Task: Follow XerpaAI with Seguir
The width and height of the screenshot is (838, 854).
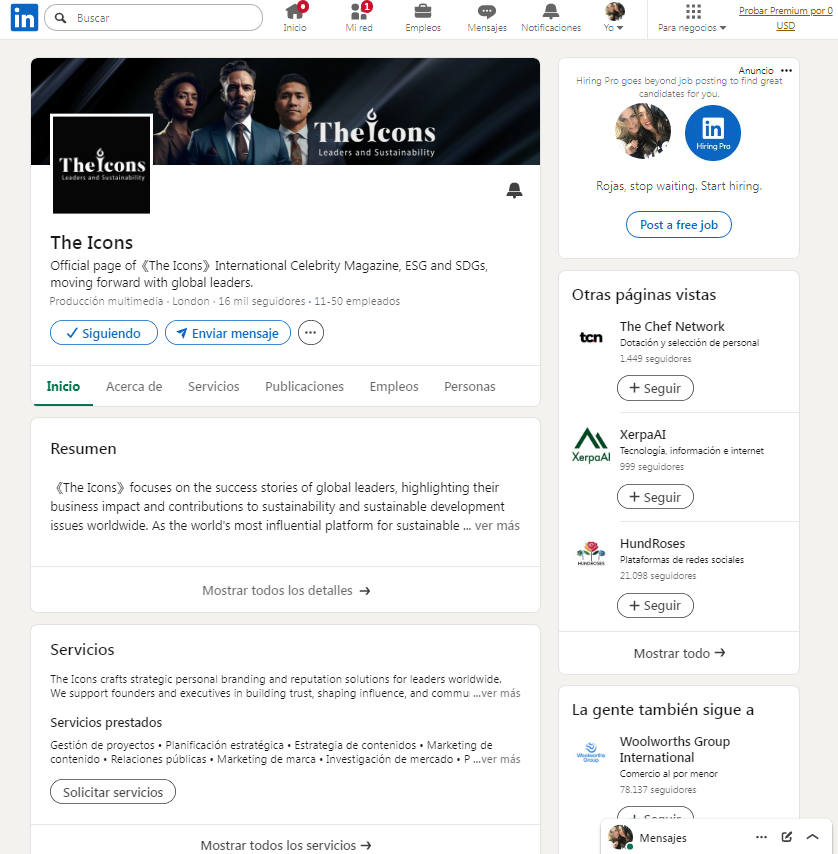Action: (x=655, y=497)
